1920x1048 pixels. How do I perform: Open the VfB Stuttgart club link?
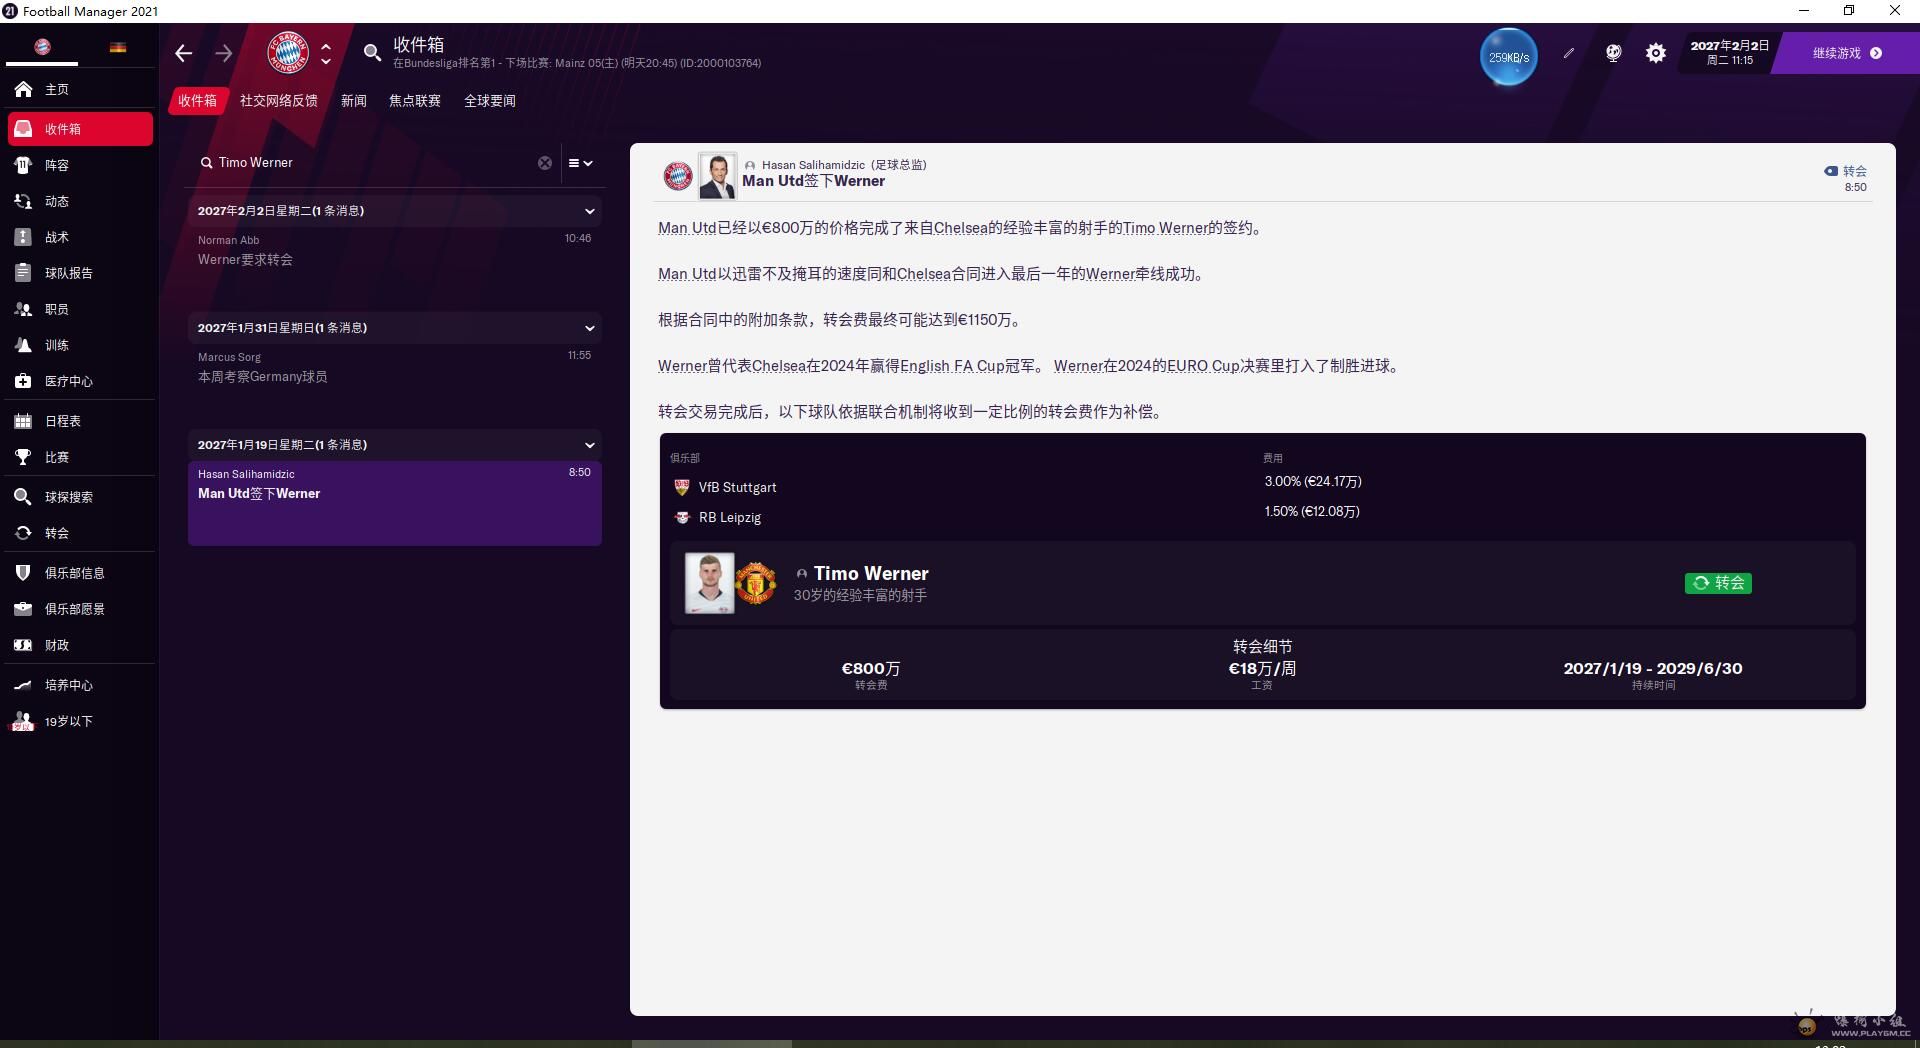point(737,487)
